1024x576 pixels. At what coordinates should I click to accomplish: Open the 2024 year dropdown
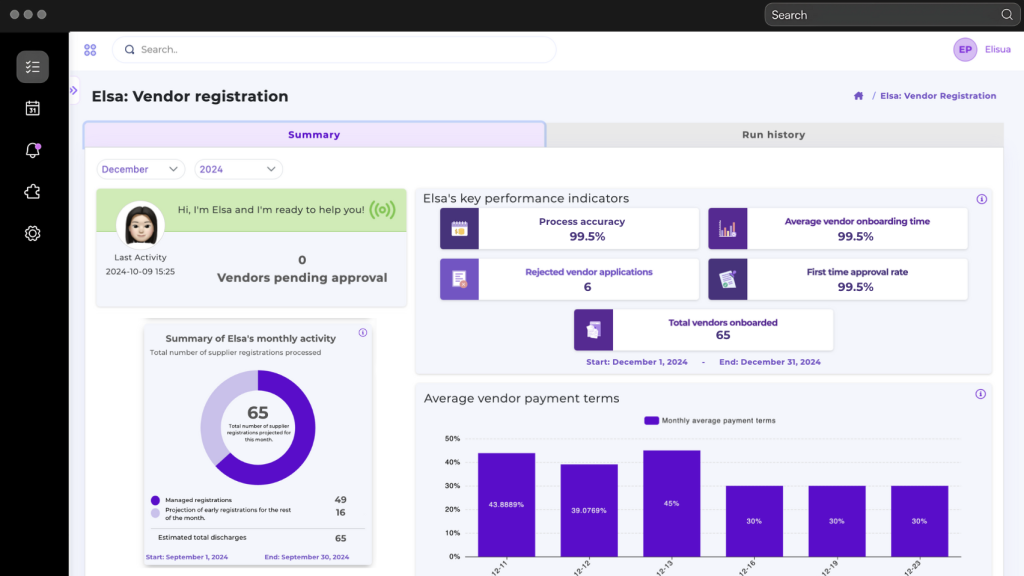(x=238, y=170)
